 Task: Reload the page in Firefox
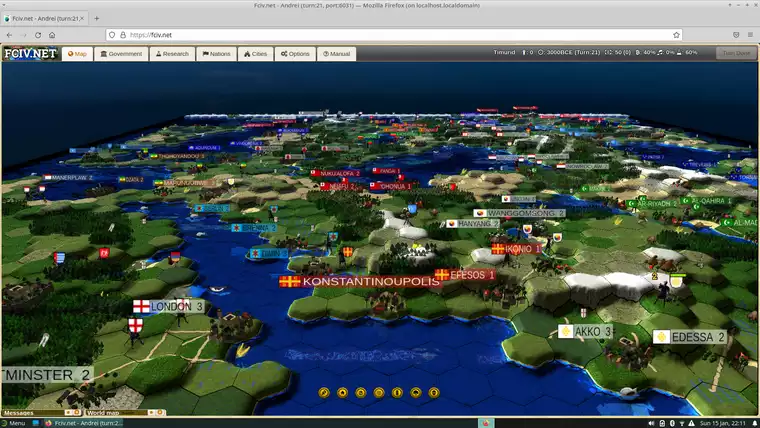point(38,34)
